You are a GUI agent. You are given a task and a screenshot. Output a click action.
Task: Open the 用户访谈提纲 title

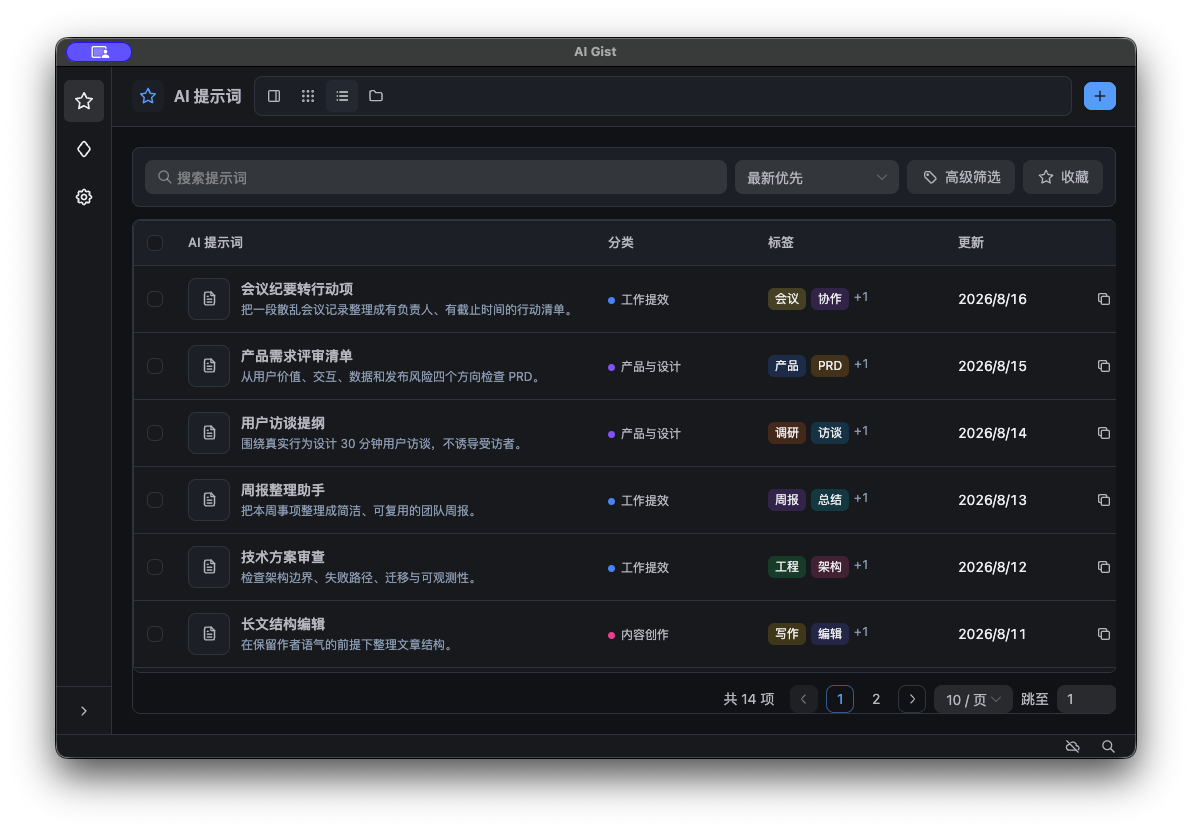click(283, 423)
